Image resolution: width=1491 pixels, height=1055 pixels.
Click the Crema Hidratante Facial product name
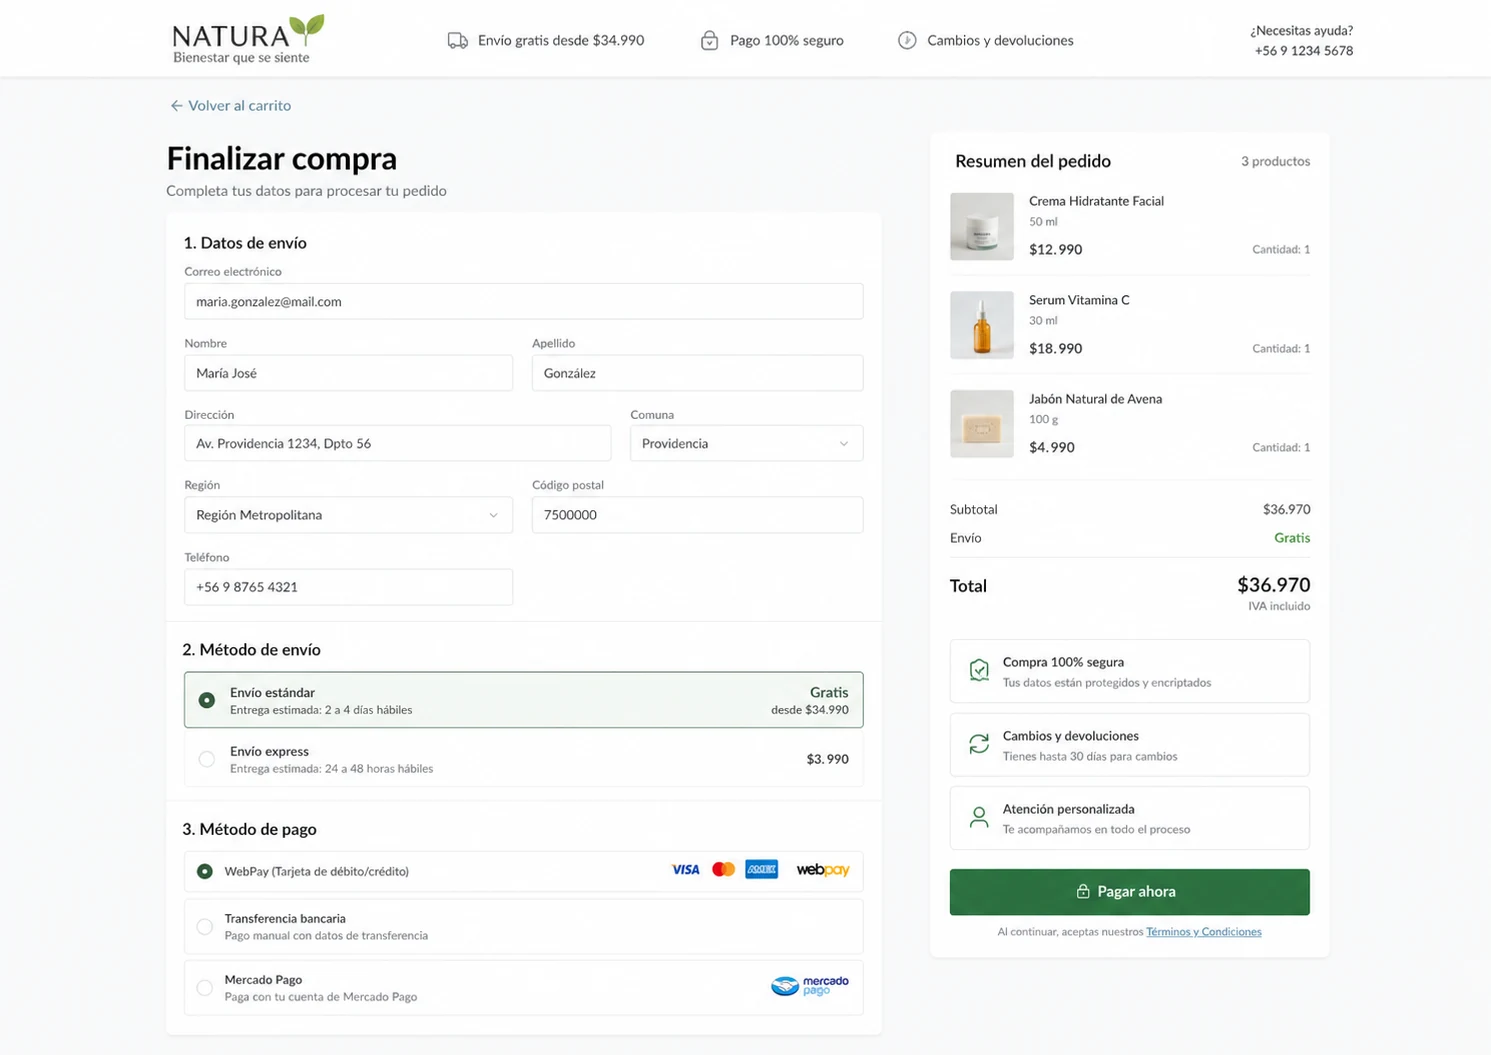[x=1096, y=201]
